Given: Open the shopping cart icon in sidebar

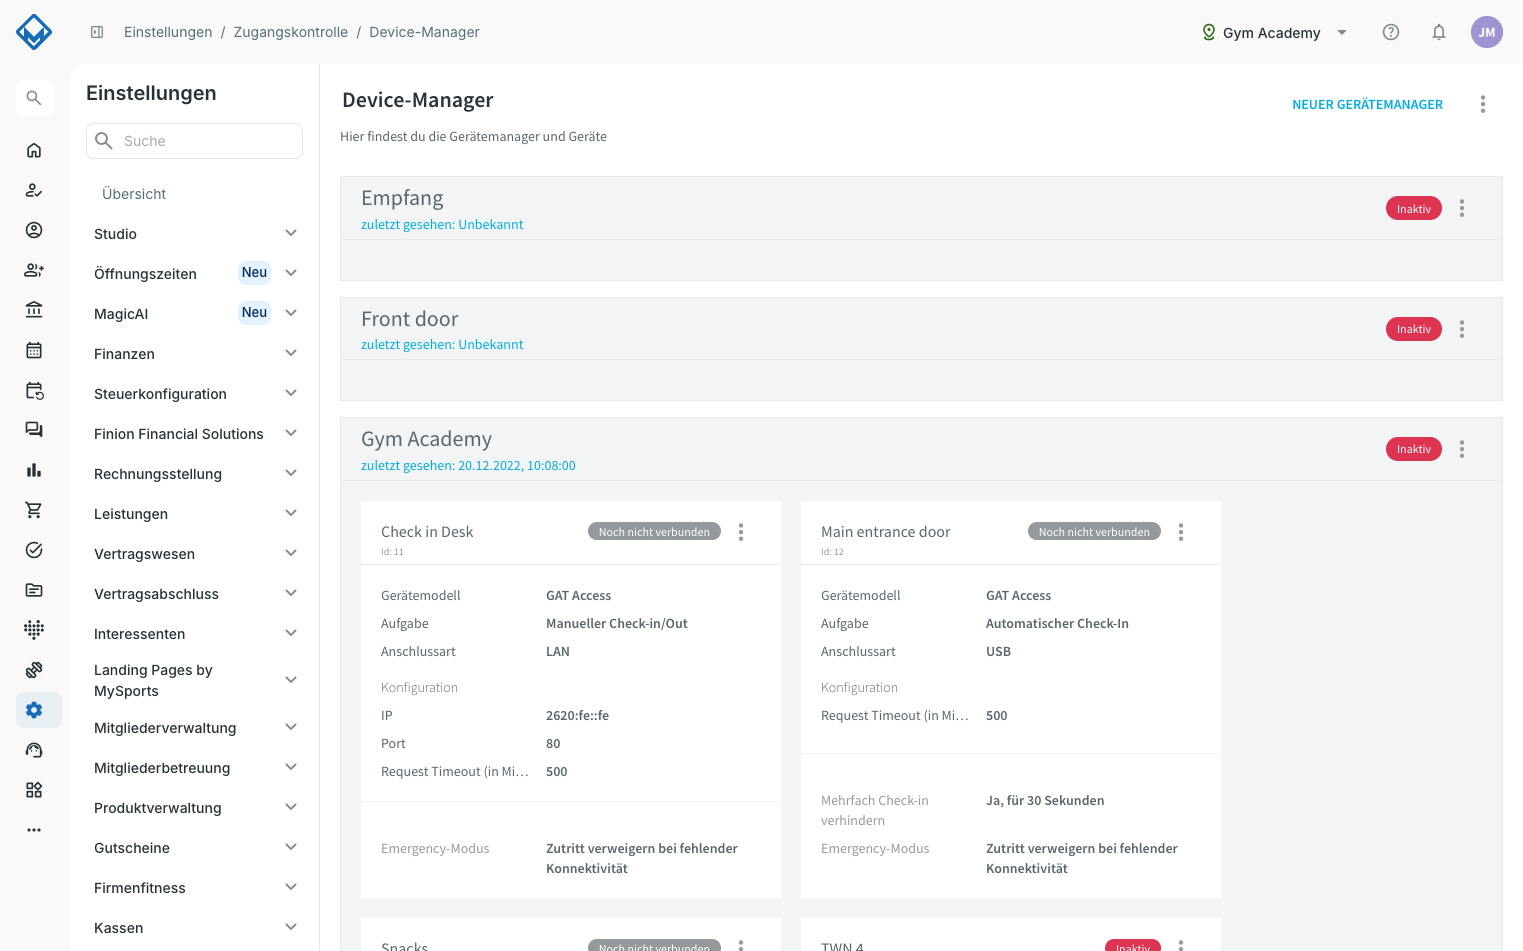Looking at the screenshot, I should (x=34, y=510).
